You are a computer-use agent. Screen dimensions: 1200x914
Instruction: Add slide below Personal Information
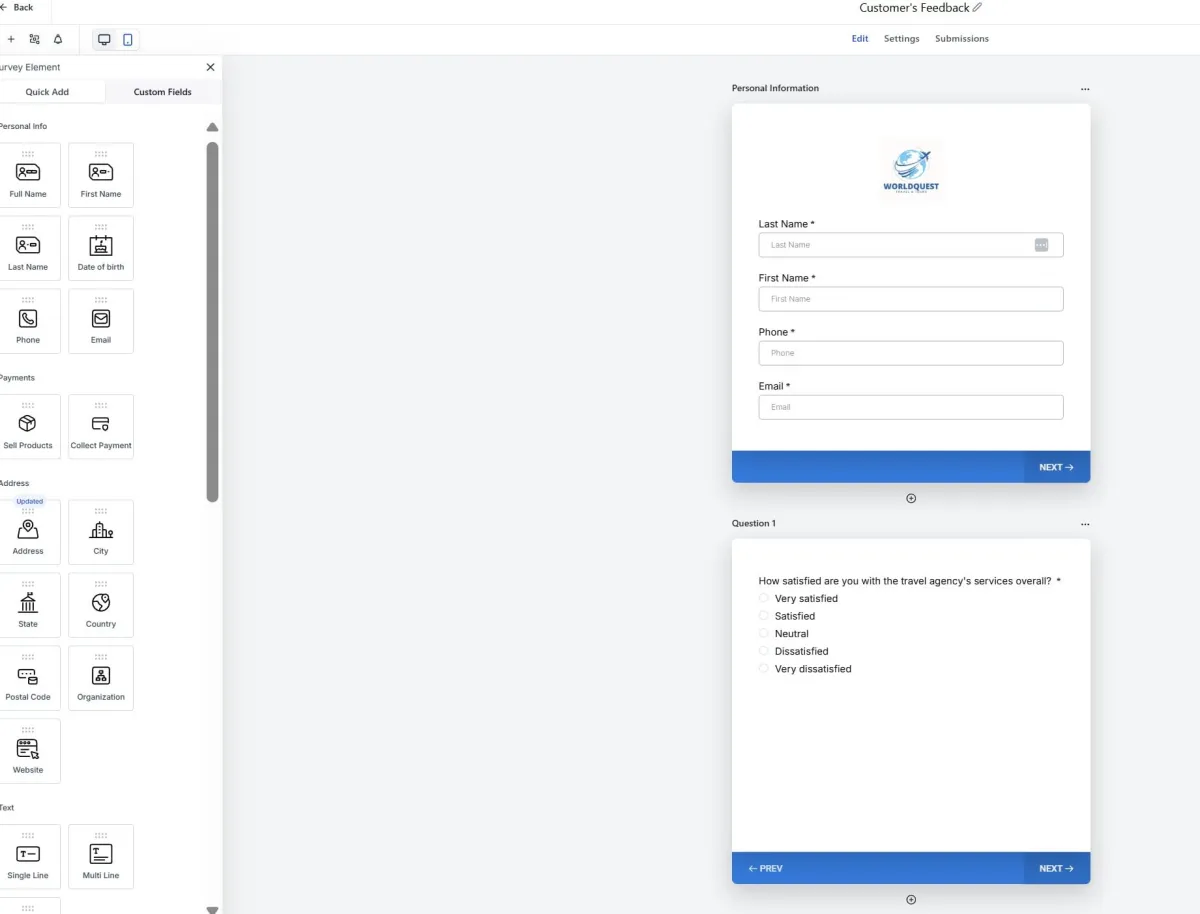coord(911,498)
